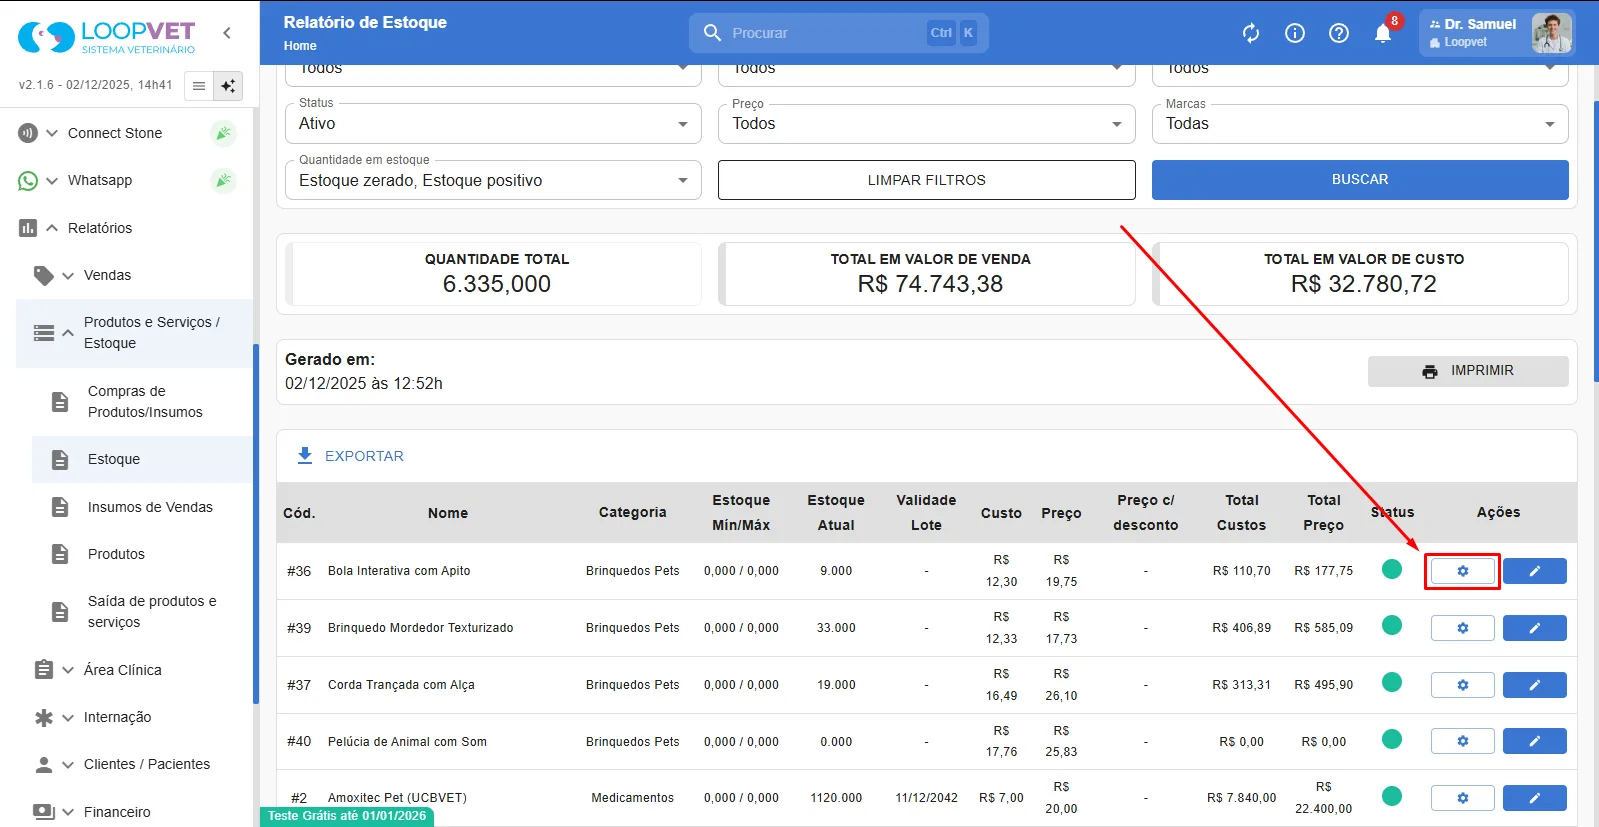
Task: Open the Marcas dropdown showing Todas
Action: point(1360,124)
